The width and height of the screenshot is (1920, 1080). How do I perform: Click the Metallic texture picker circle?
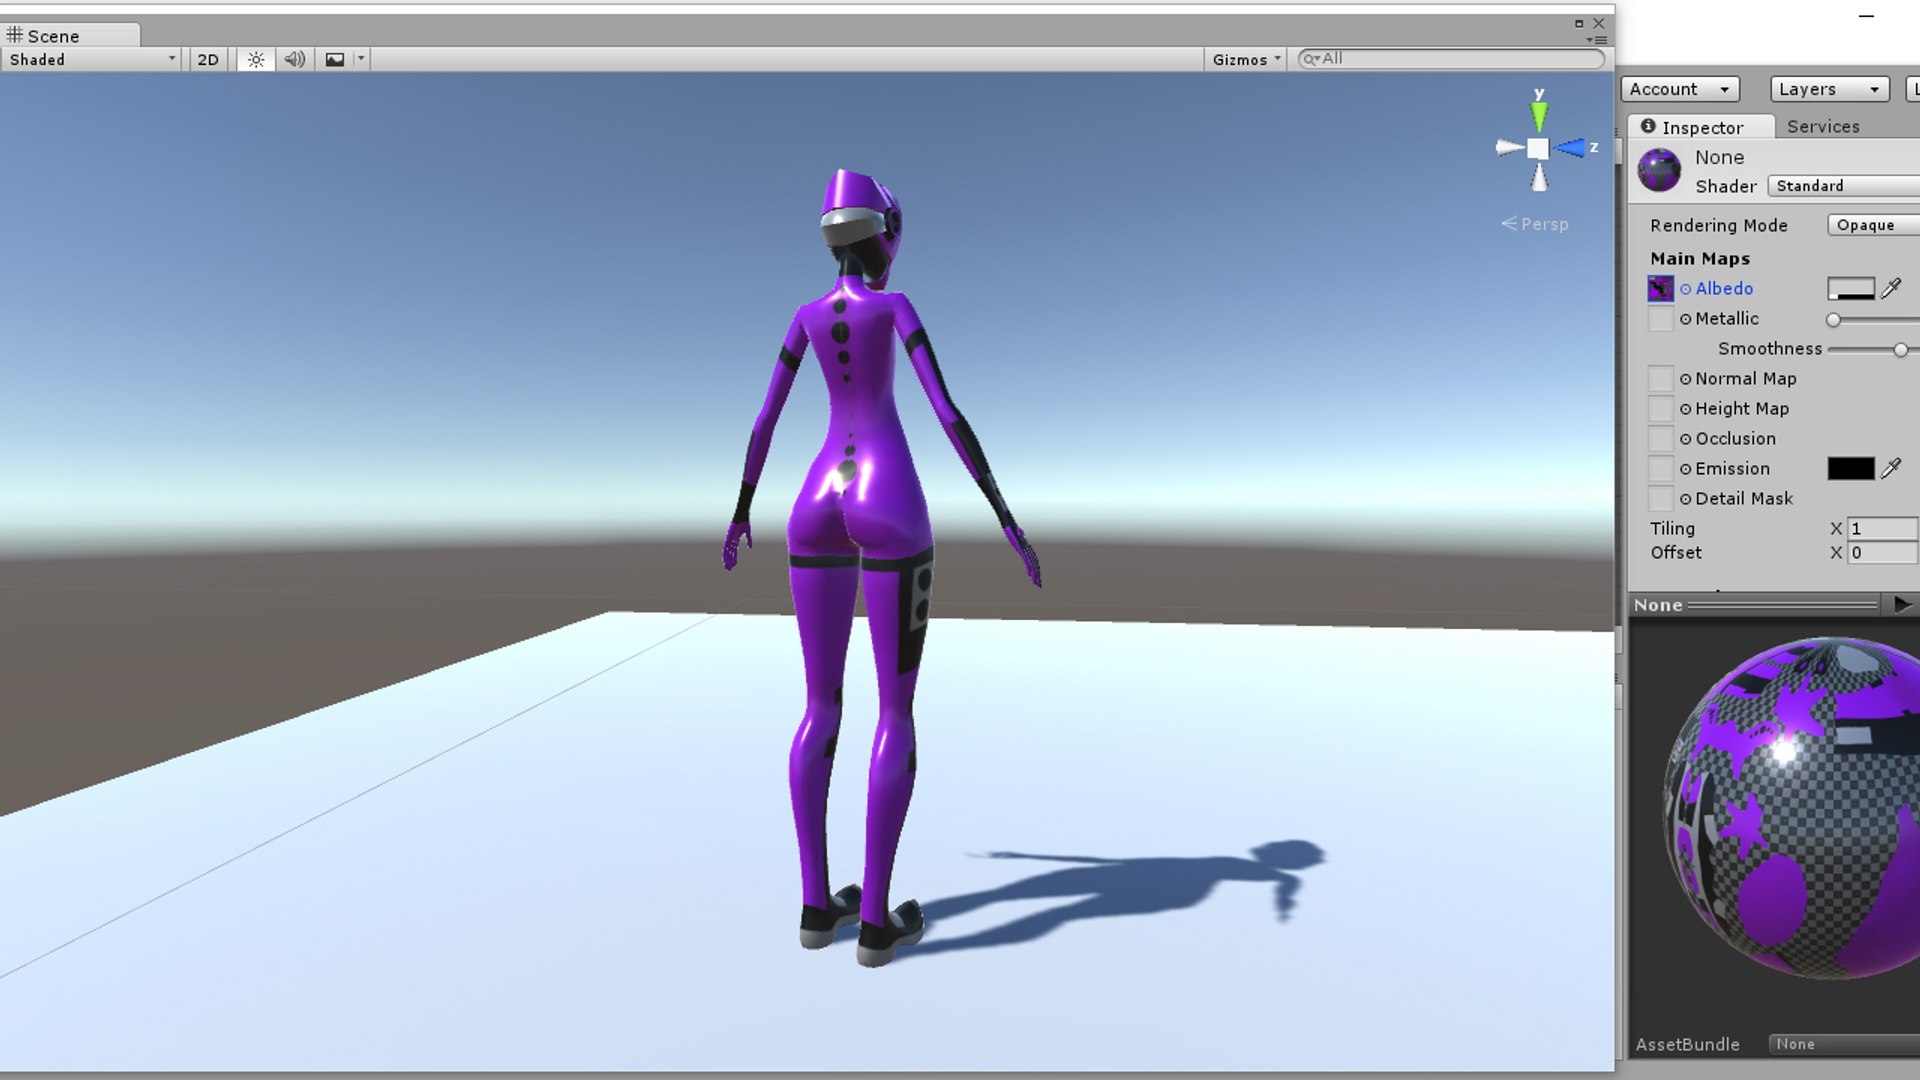click(1686, 319)
